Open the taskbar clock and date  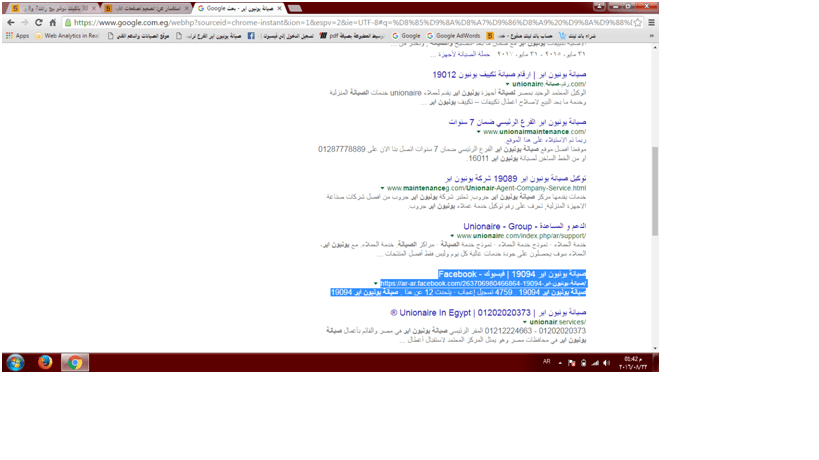(633, 363)
